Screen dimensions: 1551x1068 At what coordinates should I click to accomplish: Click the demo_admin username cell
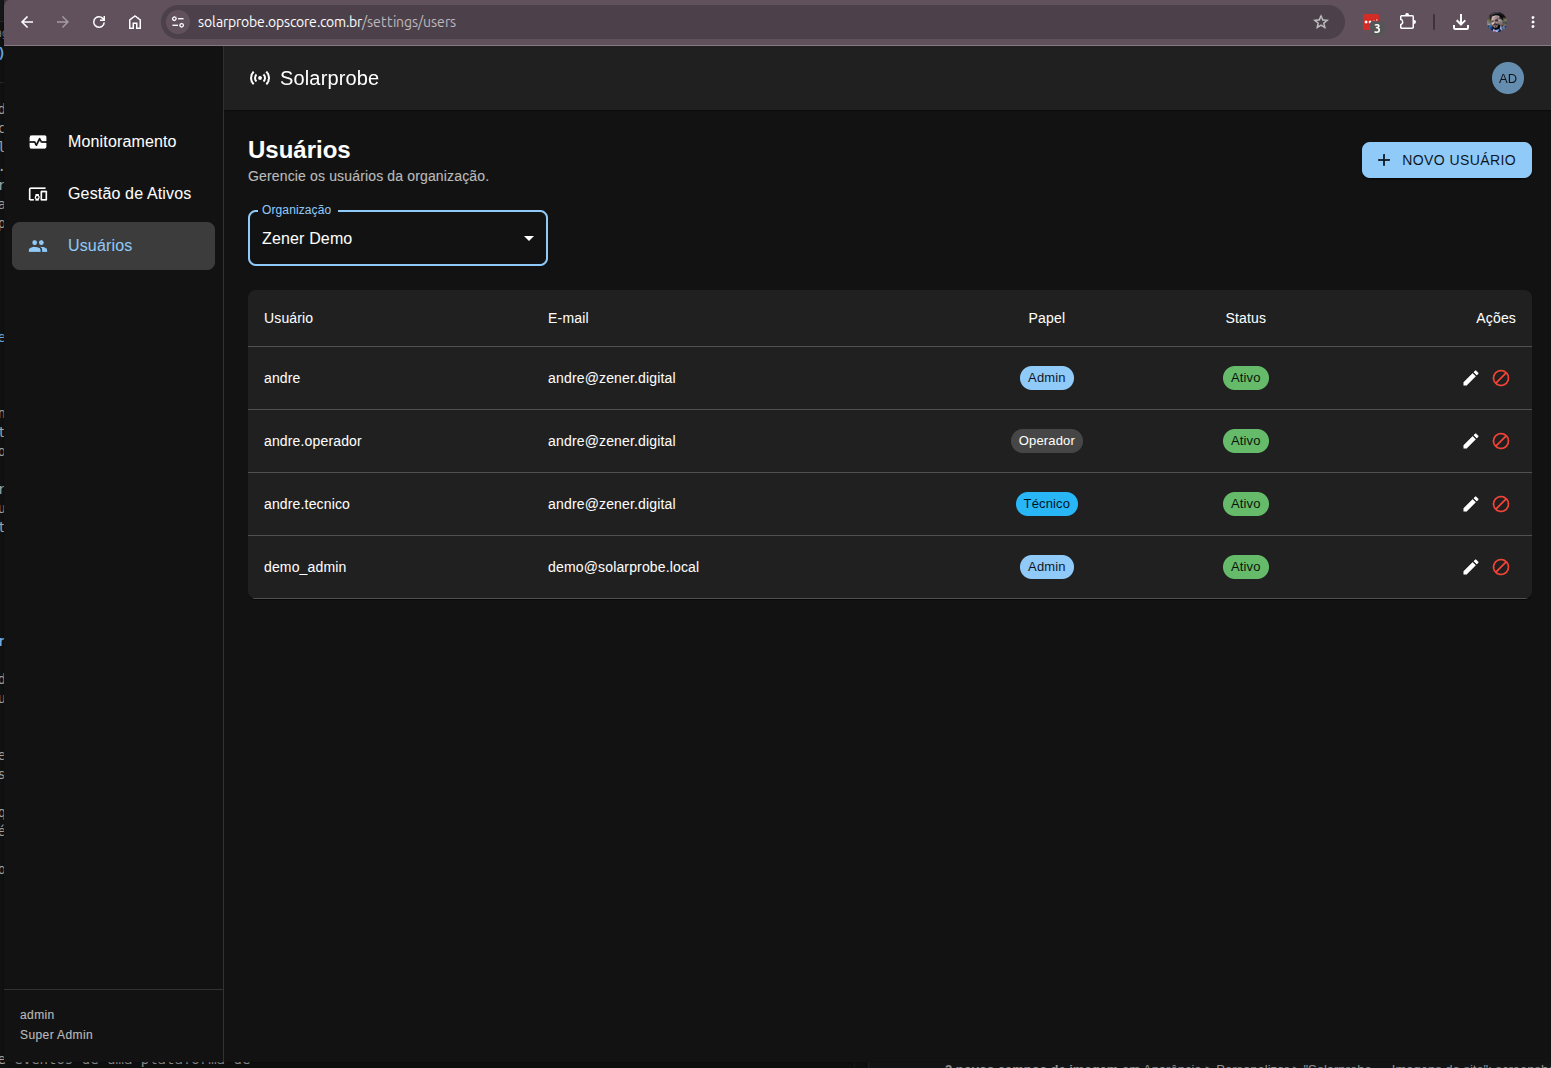tap(305, 567)
